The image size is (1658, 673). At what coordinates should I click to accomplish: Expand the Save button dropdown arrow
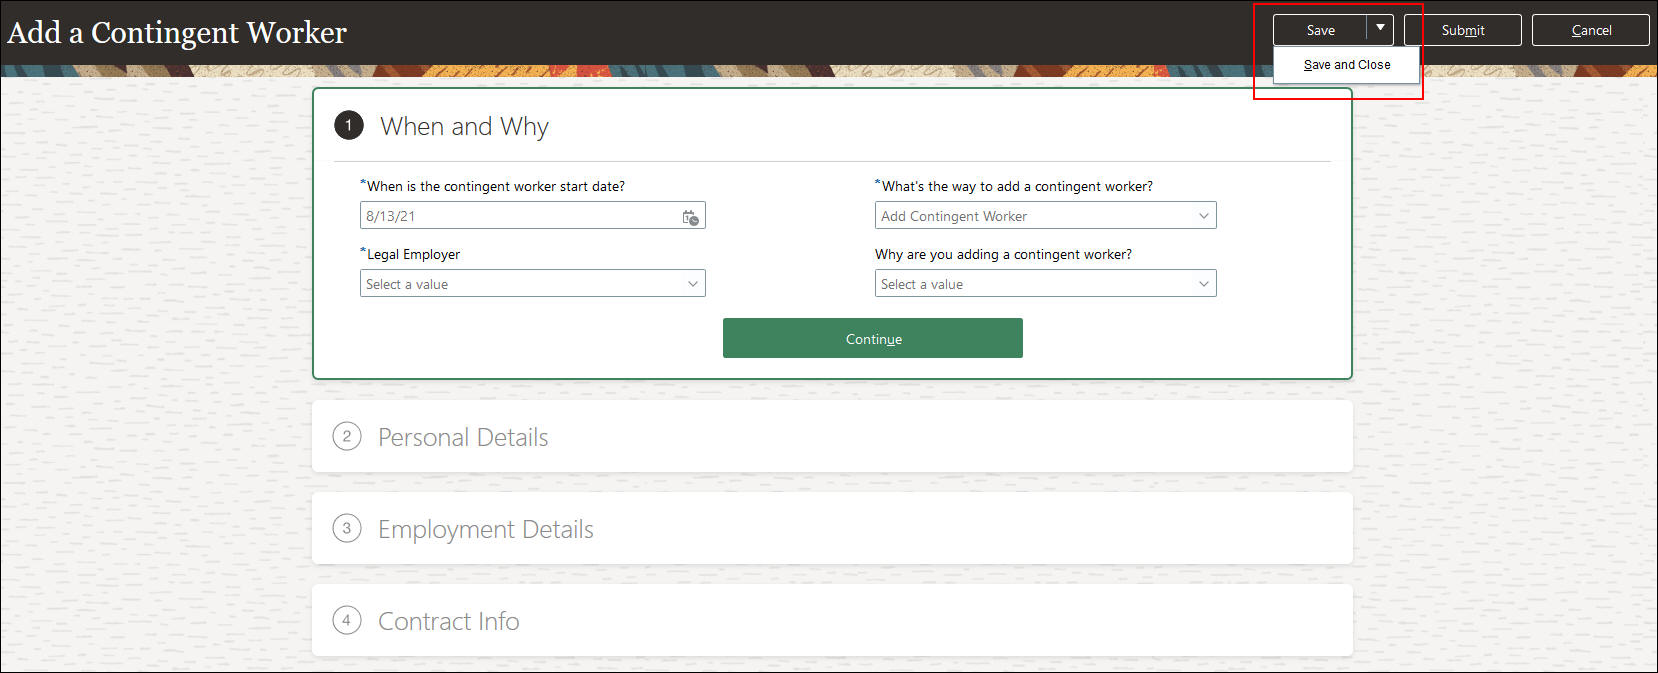coord(1380,29)
